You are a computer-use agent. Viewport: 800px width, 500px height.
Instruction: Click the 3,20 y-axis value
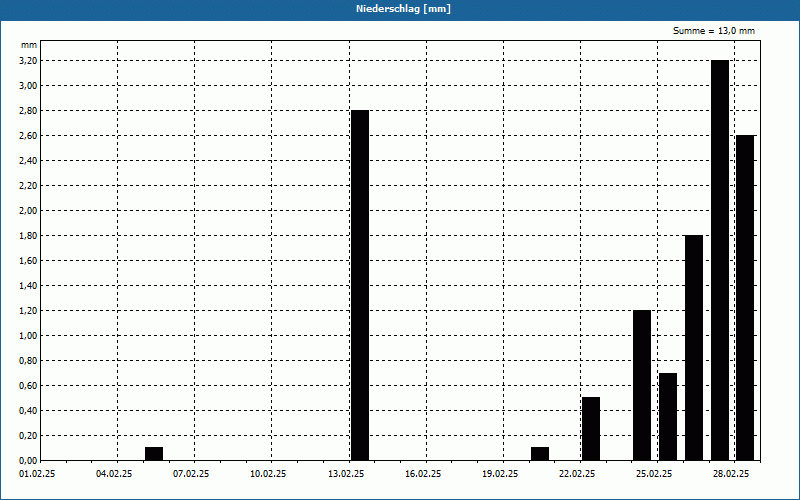[28, 61]
